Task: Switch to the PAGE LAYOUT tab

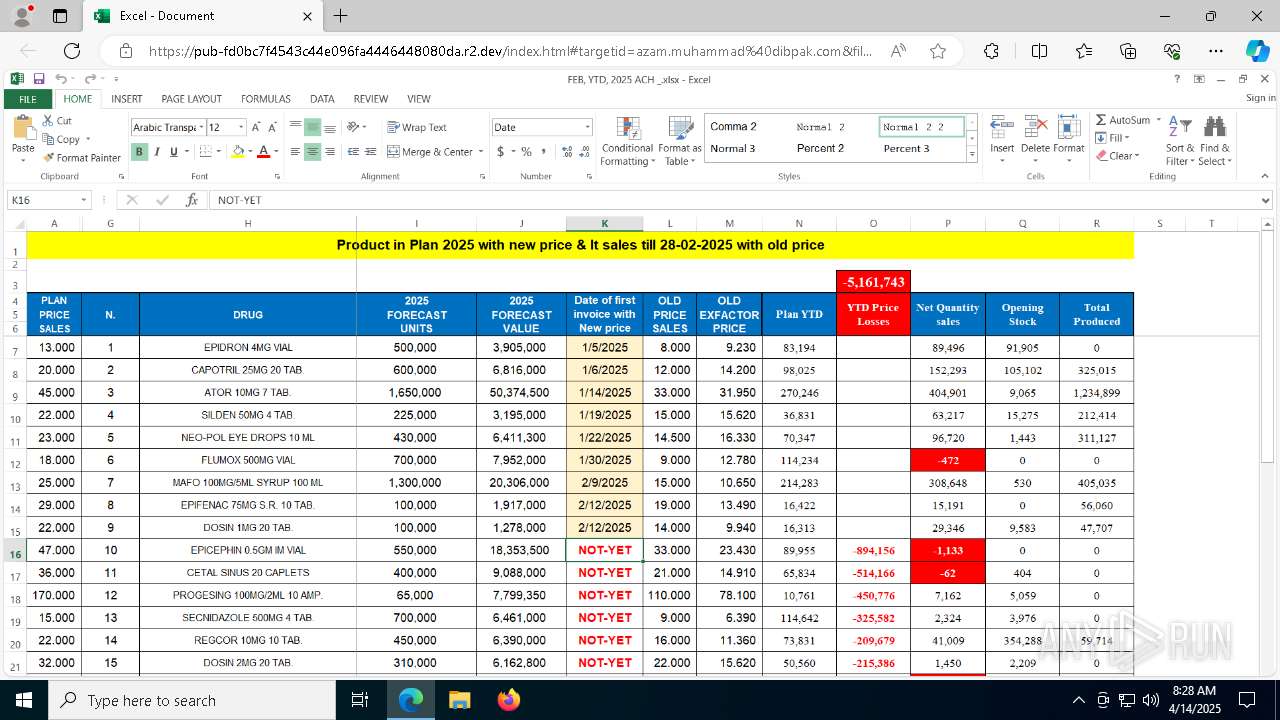Action: [191, 99]
